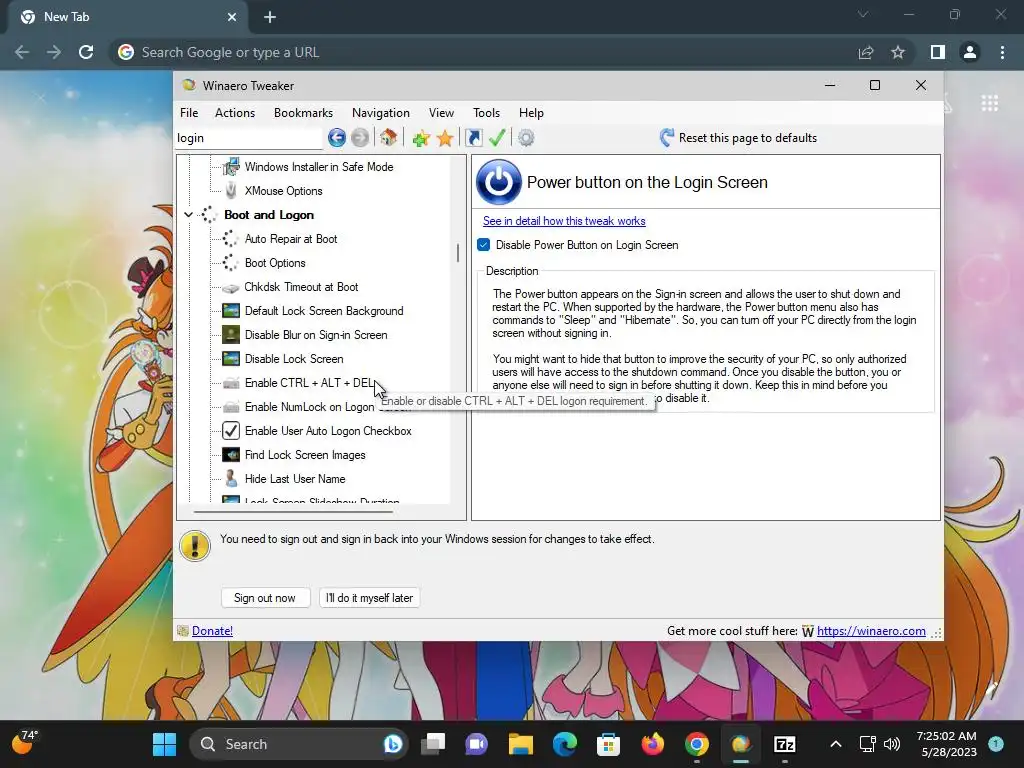
Task: Collapse the Boot and Logon tree section
Action: [188, 215]
